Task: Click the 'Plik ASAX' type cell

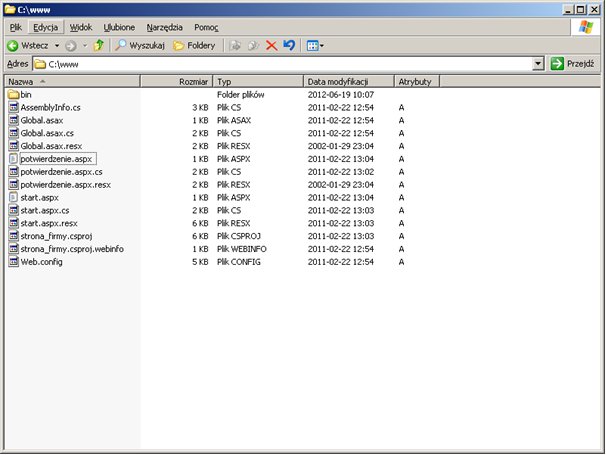Action: (234, 120)
